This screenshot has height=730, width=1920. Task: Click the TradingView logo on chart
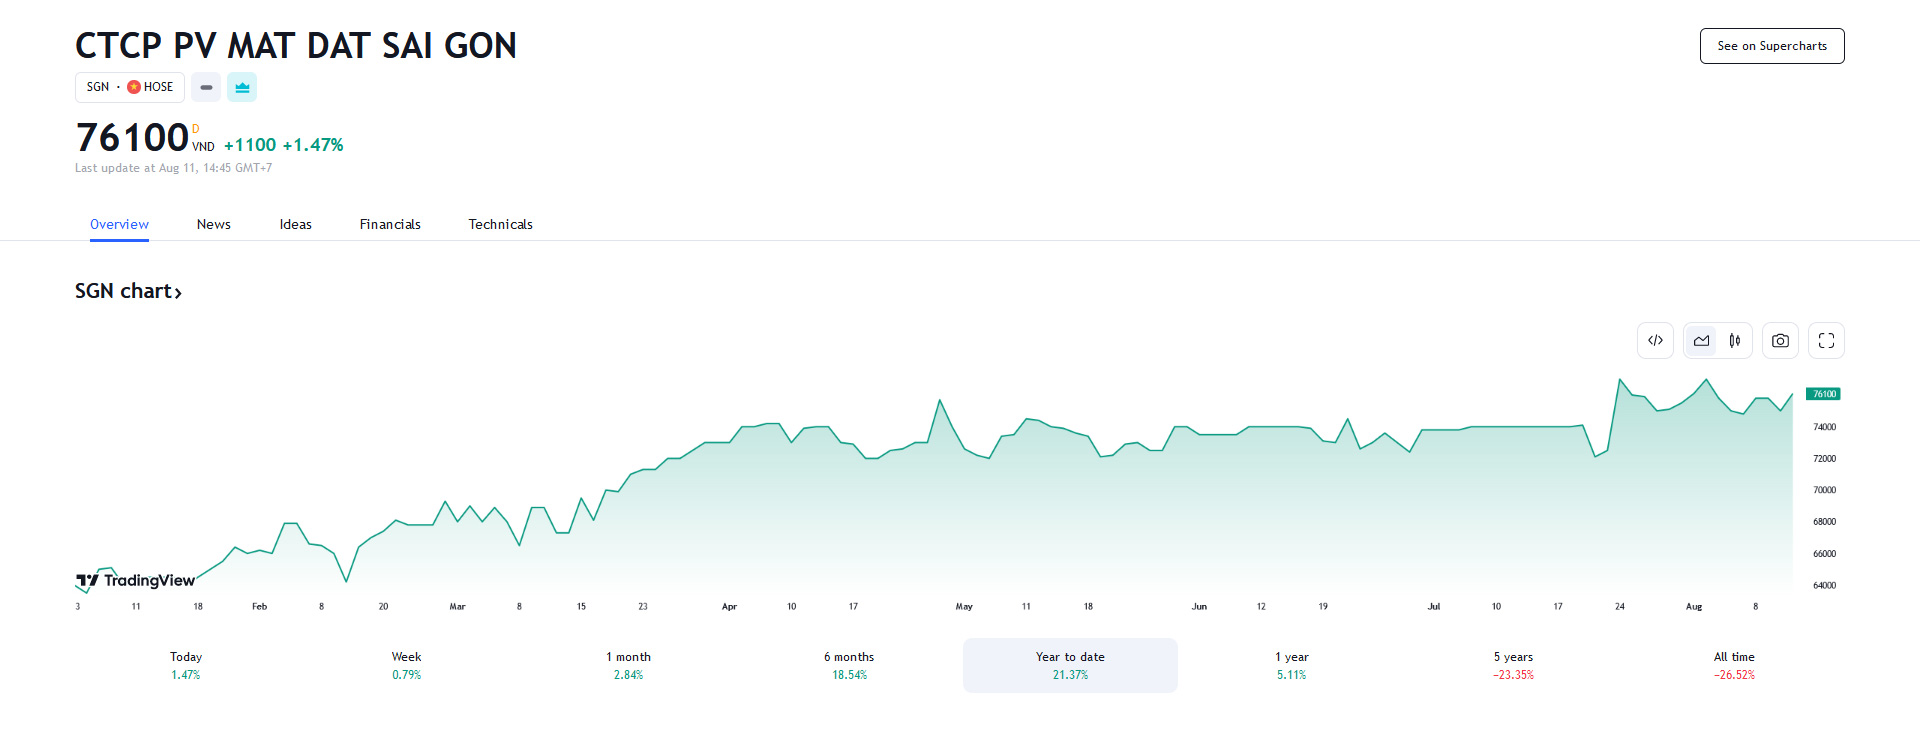click(x=136, y=580)
